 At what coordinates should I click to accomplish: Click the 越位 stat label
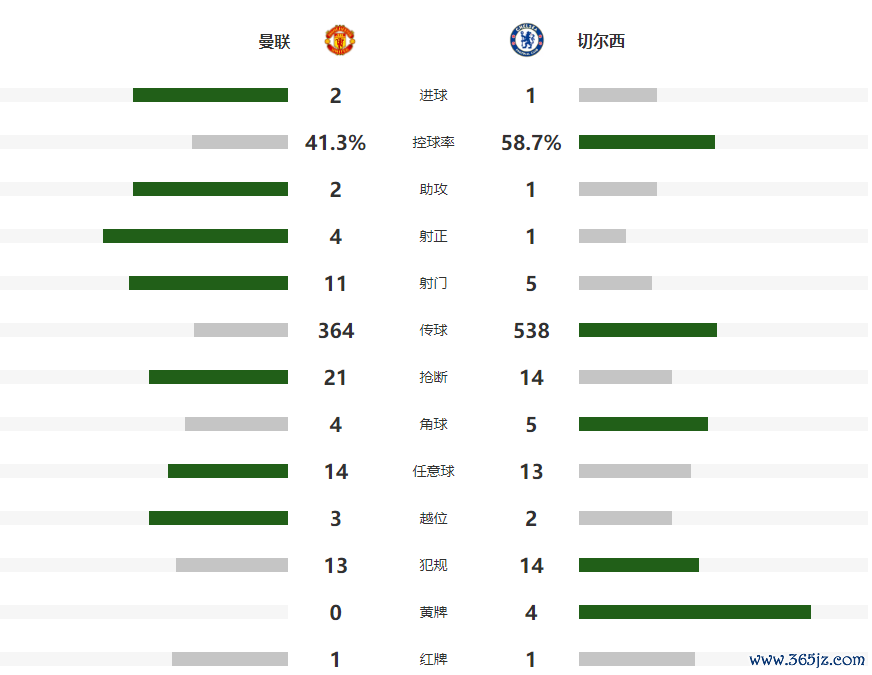pos(433,519)
